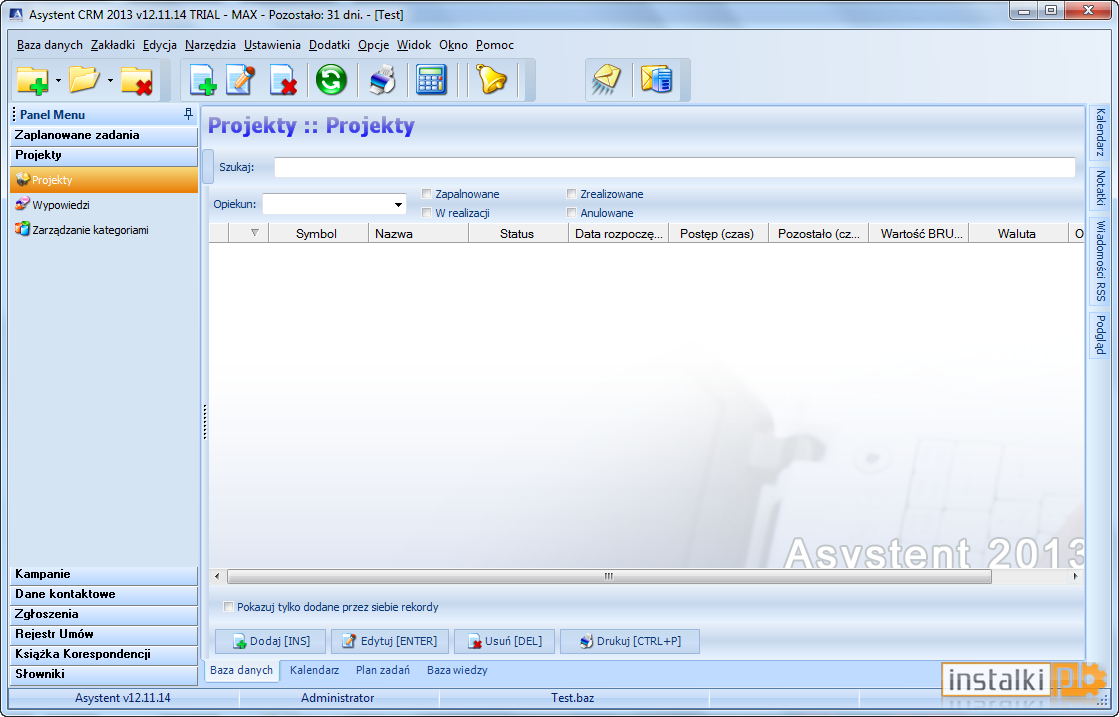Open Zakładki menu

tap(113, 45)
